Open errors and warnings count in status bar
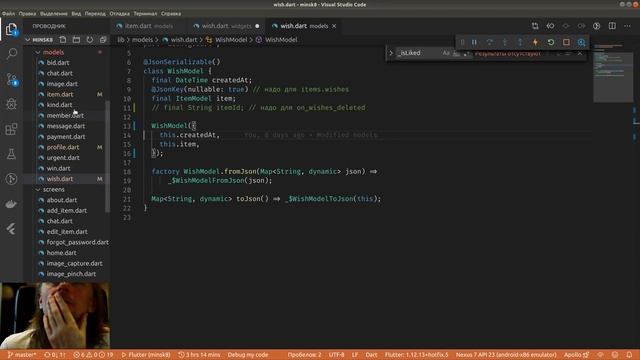Viewport: 640px width, 360px height. (93, 355)
